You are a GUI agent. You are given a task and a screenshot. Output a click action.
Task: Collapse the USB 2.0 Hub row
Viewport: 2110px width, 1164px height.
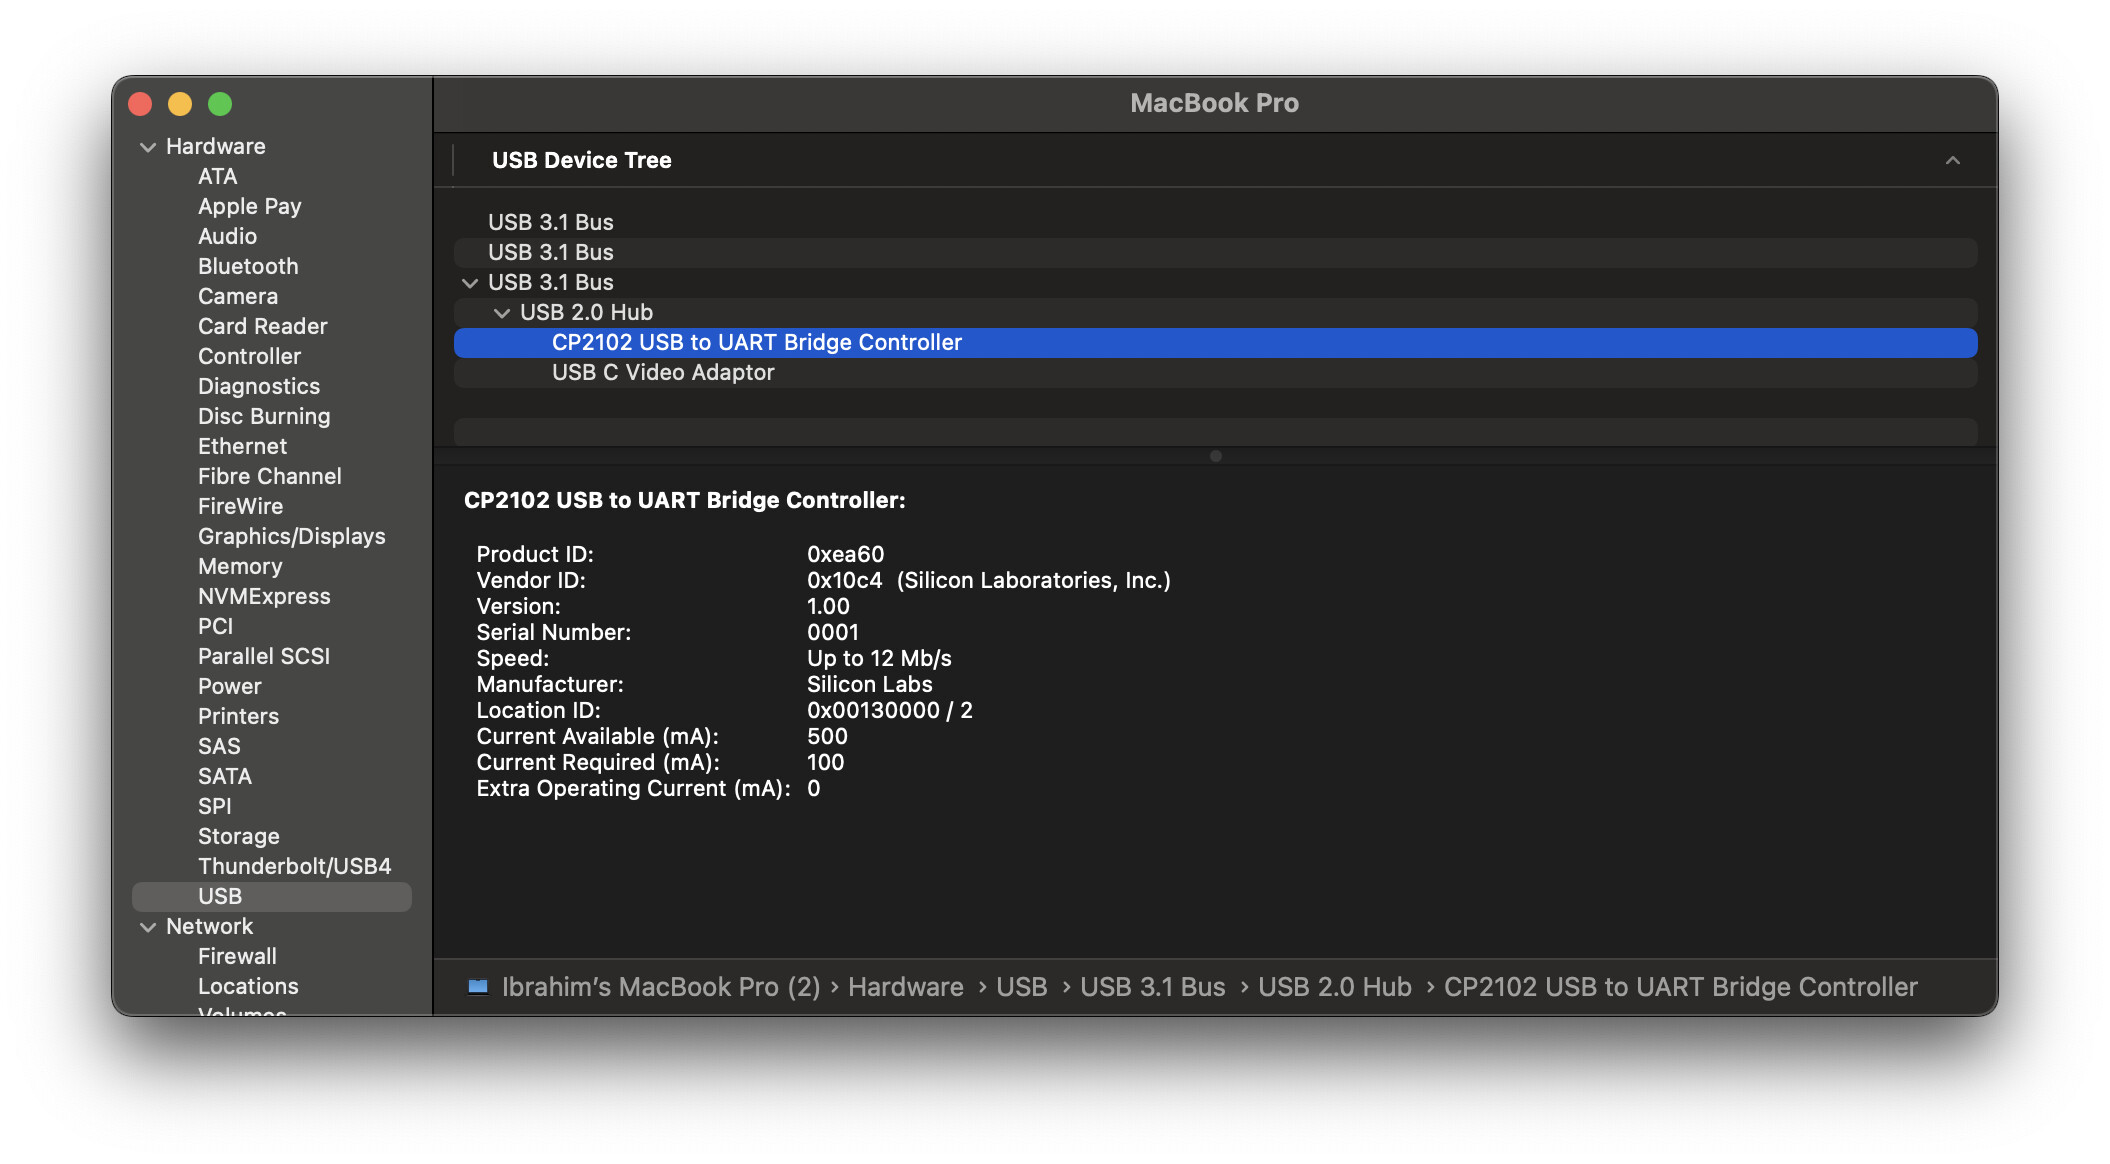coord(502,313)
